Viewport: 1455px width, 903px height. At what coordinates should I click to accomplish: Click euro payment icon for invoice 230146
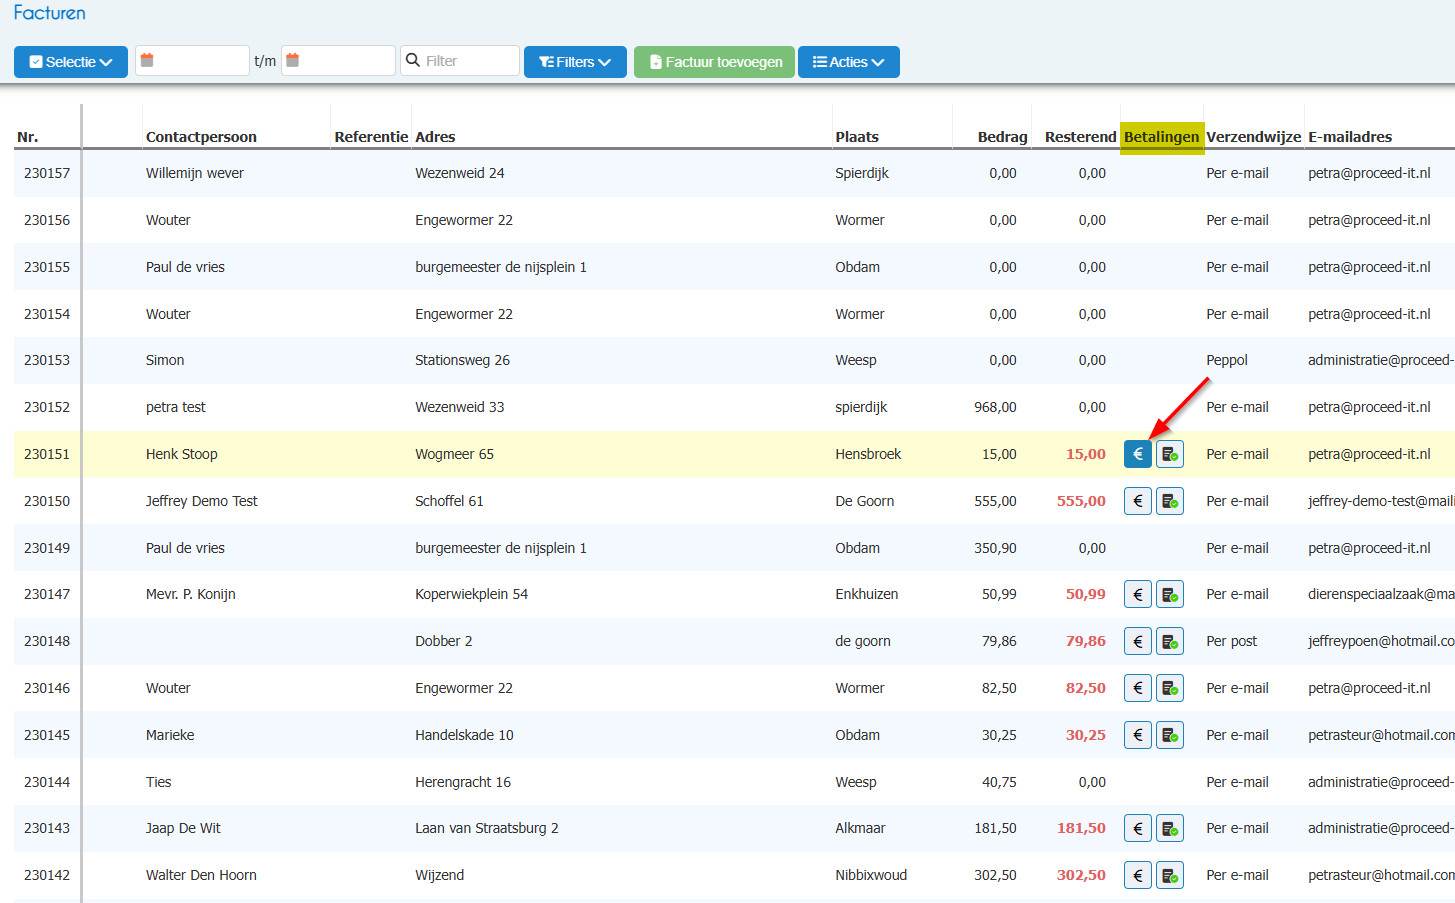coord(1138,688)
